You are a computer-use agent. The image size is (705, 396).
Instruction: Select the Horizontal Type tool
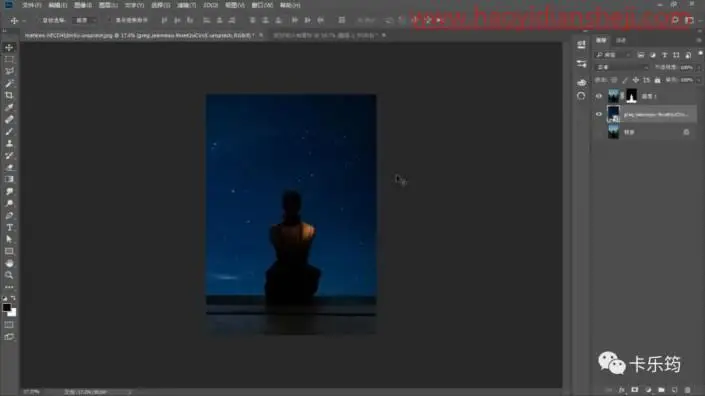tap(9, 227)
